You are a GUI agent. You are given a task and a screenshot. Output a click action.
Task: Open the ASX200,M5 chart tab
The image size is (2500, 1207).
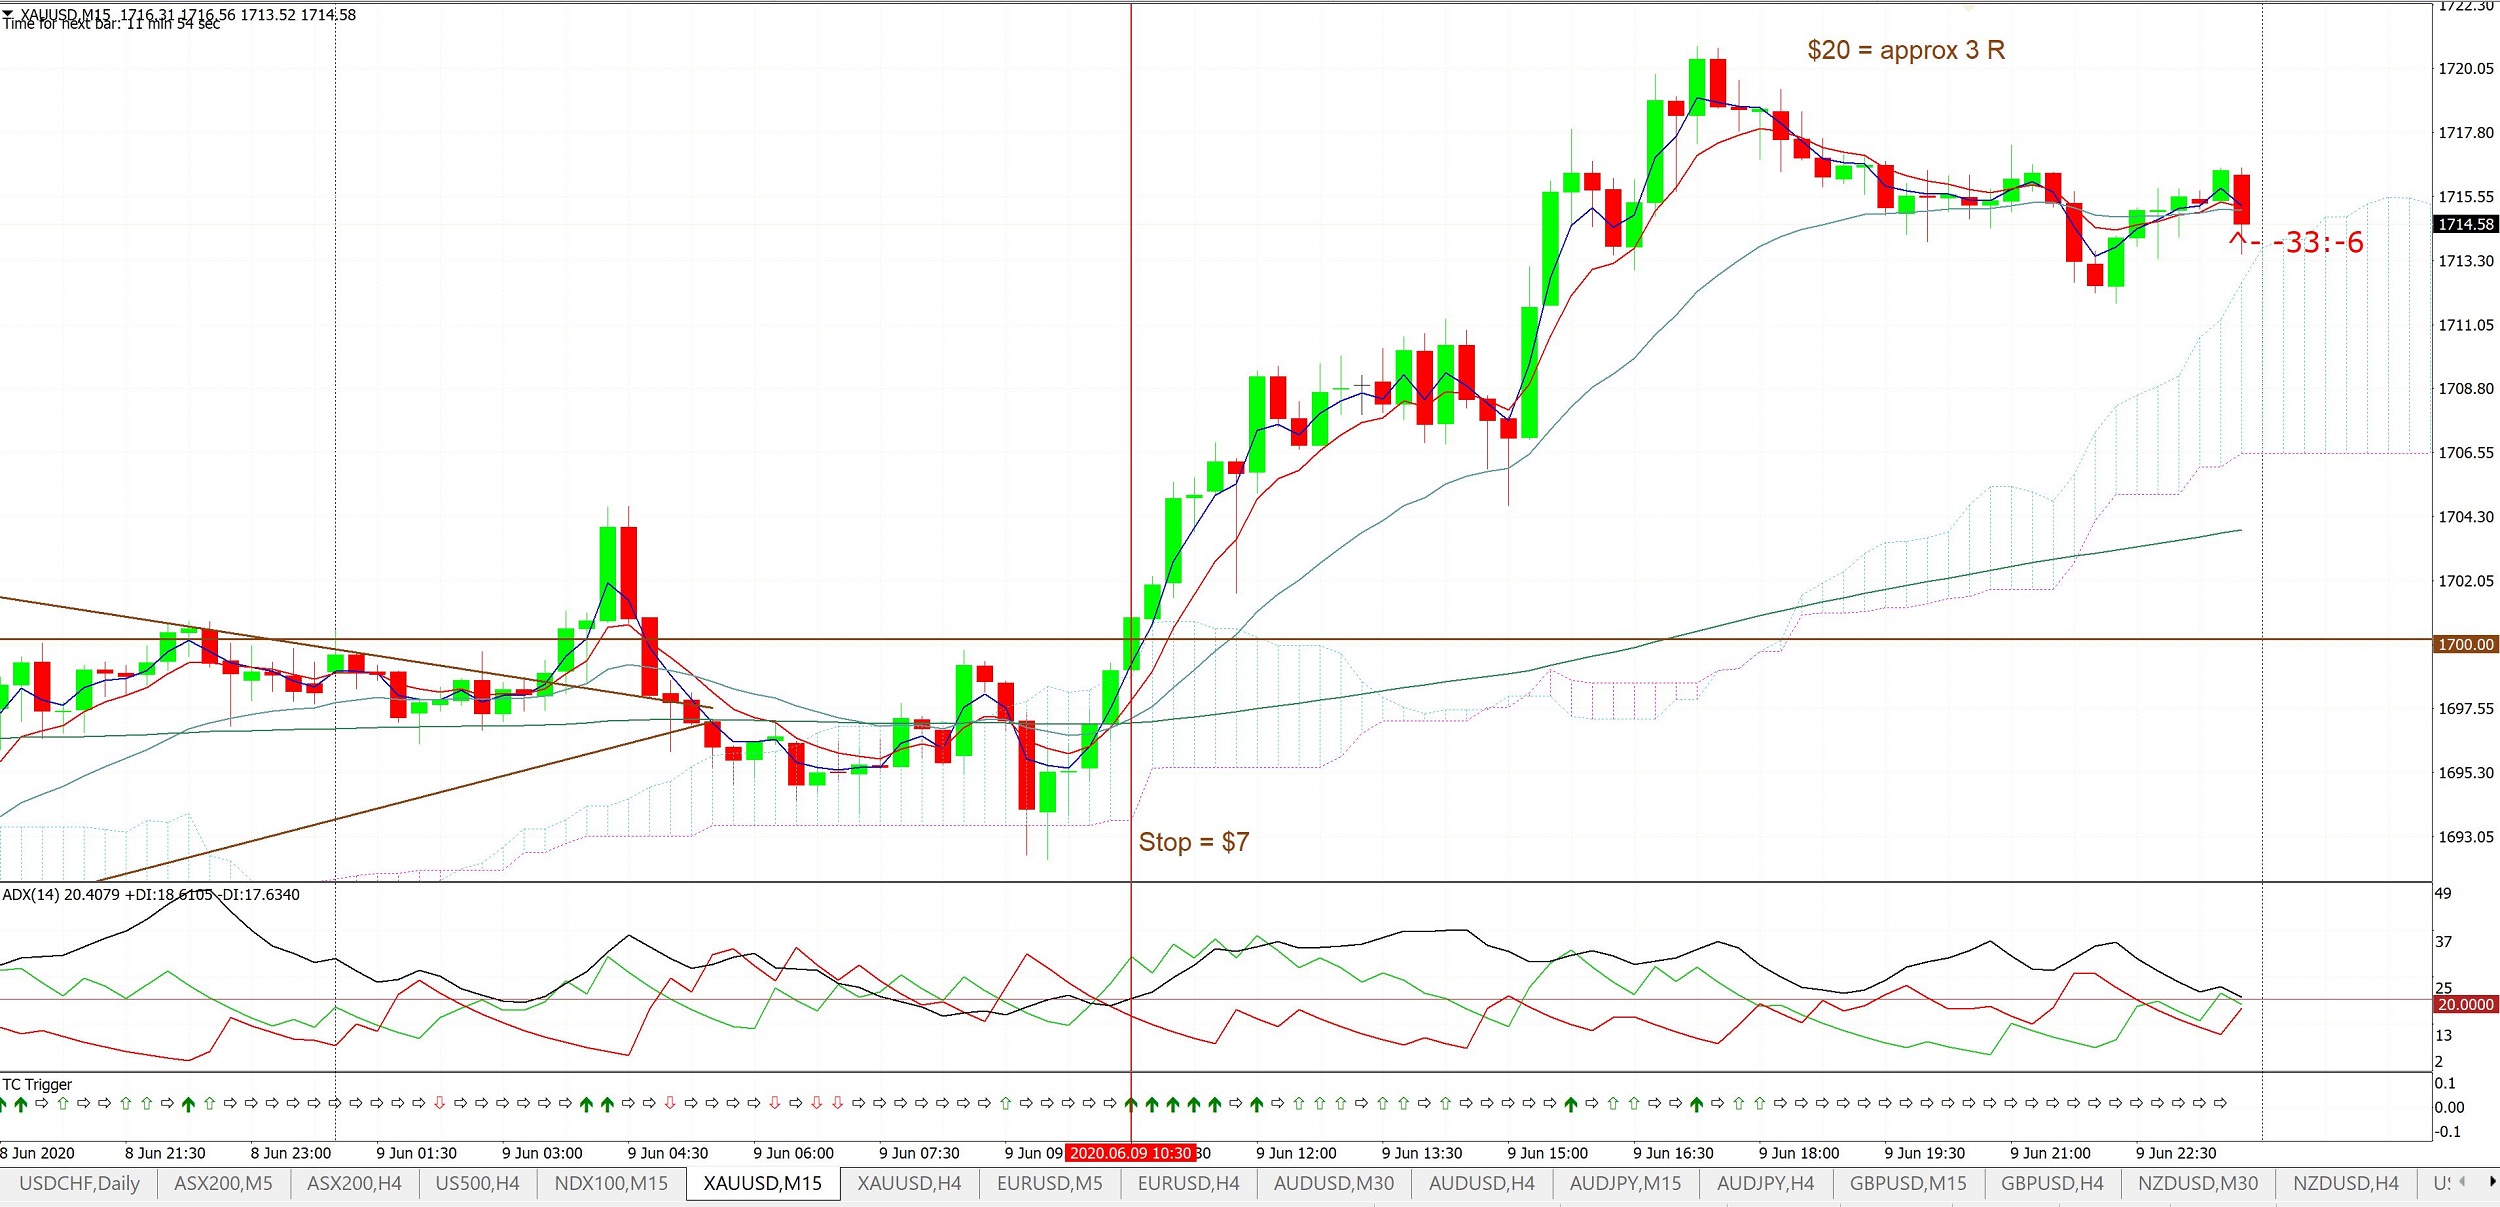coord(223,1183)
